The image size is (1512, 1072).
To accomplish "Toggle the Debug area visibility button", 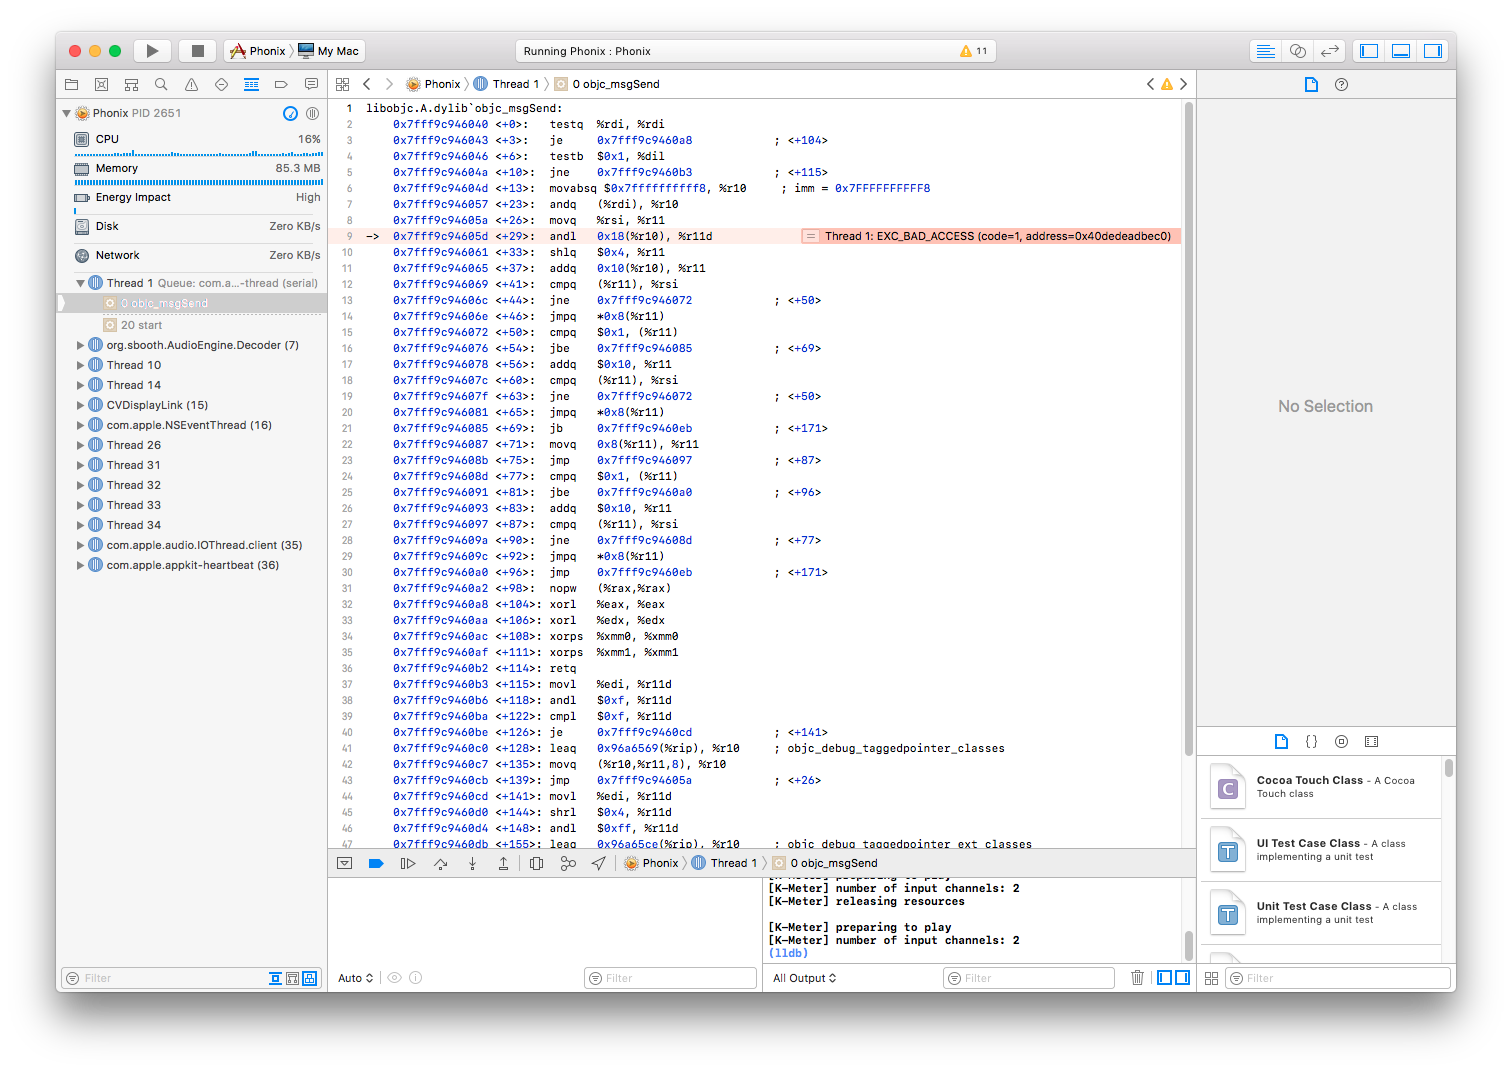I will coord(1401,51).
